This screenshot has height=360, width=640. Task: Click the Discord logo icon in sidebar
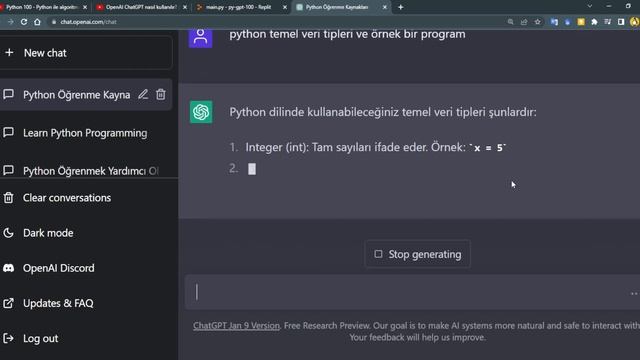point(9,268)
